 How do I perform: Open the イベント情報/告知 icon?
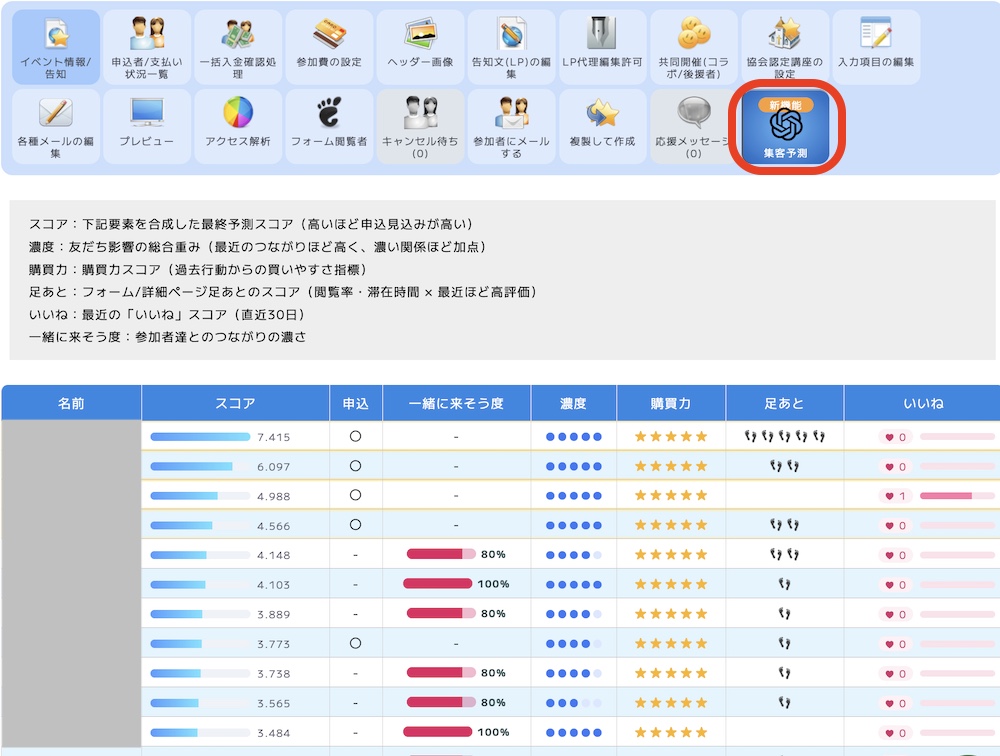point(56,47)
